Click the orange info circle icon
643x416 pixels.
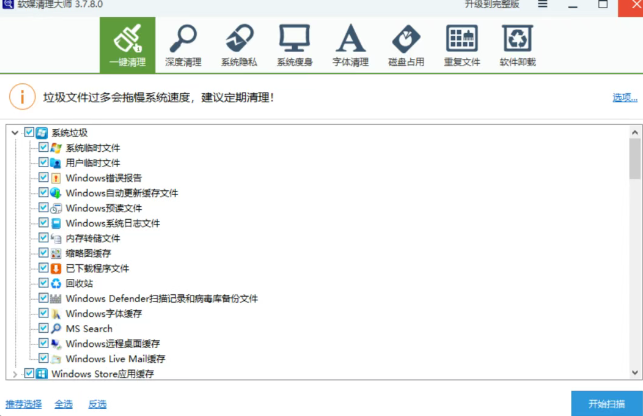click(x=22, y=97)
